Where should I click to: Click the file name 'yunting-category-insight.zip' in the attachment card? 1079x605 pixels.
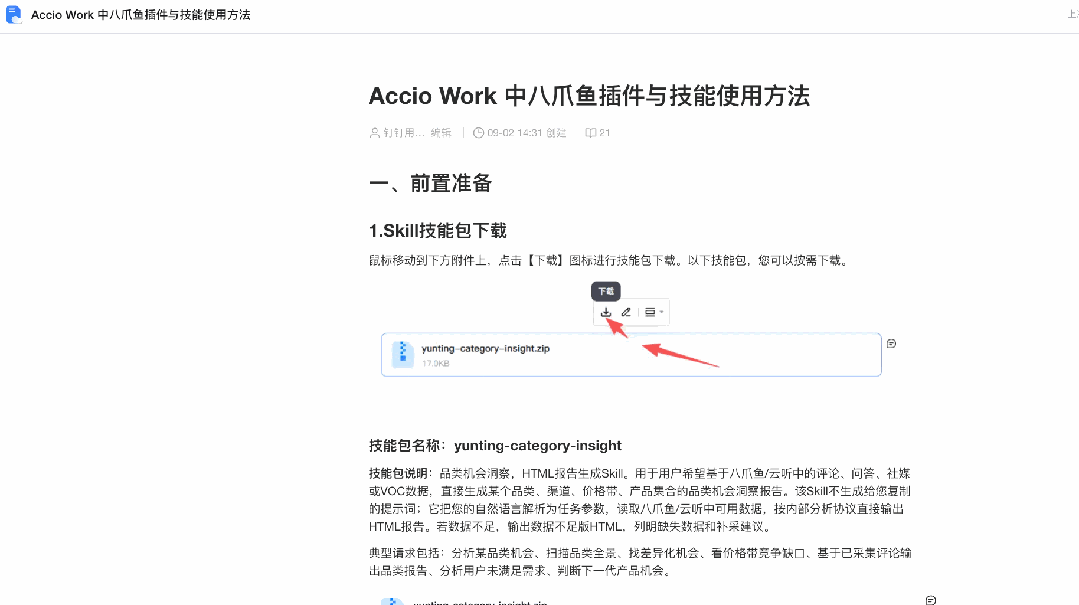pos(486,348)
